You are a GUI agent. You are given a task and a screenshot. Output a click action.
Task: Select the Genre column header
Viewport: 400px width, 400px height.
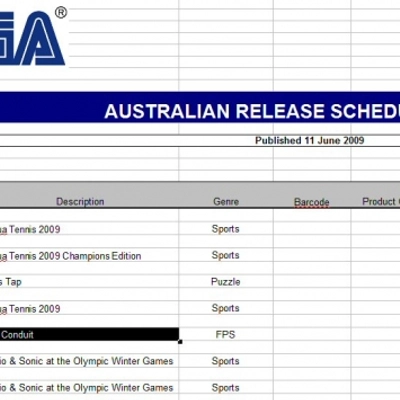[226, 202]
